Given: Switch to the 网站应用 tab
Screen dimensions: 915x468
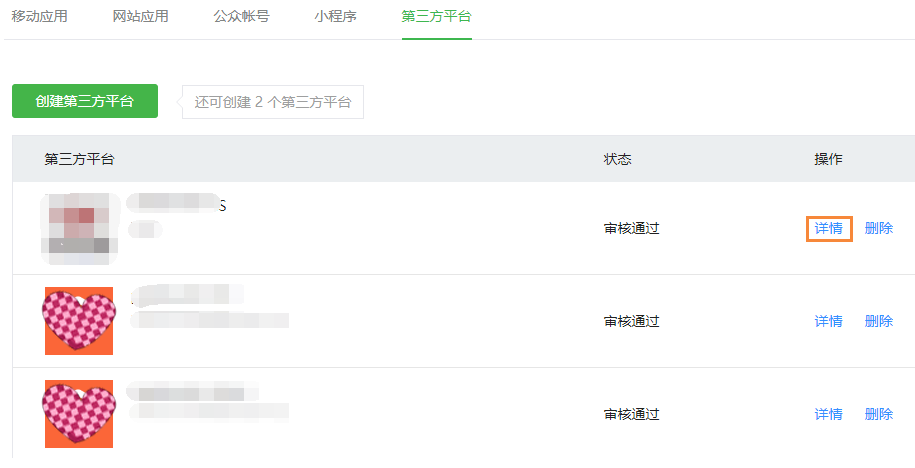Looking at the screenshot, I should click(141, 16).
